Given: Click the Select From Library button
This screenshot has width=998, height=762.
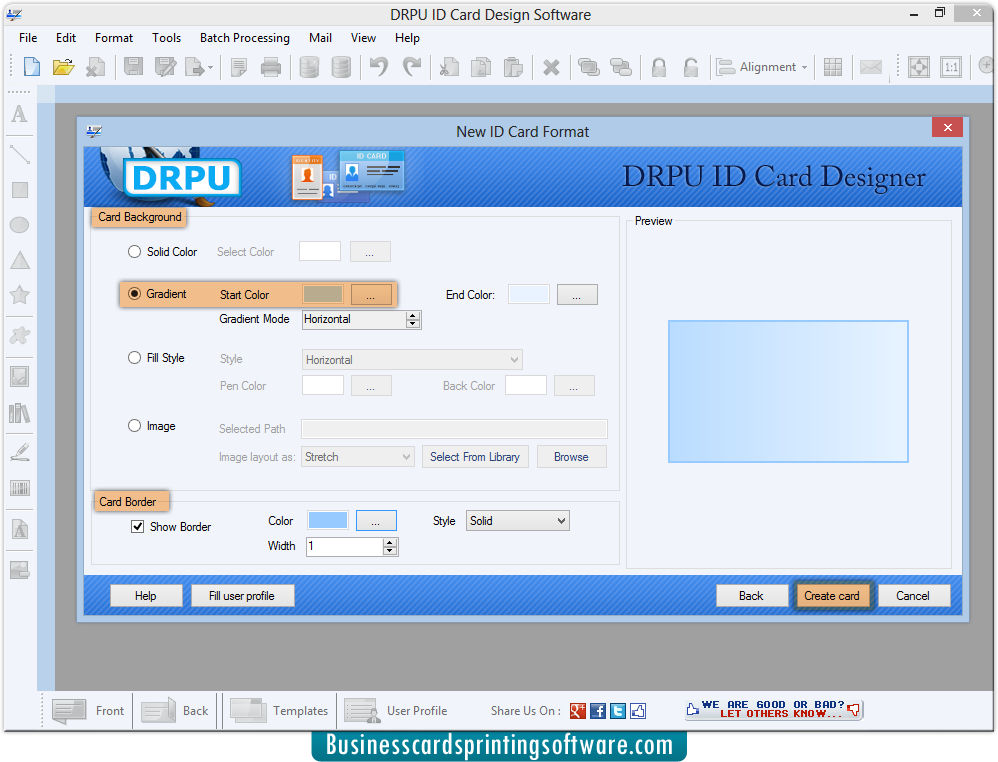Looking at the screenshot, I should (x=475, y=457).
